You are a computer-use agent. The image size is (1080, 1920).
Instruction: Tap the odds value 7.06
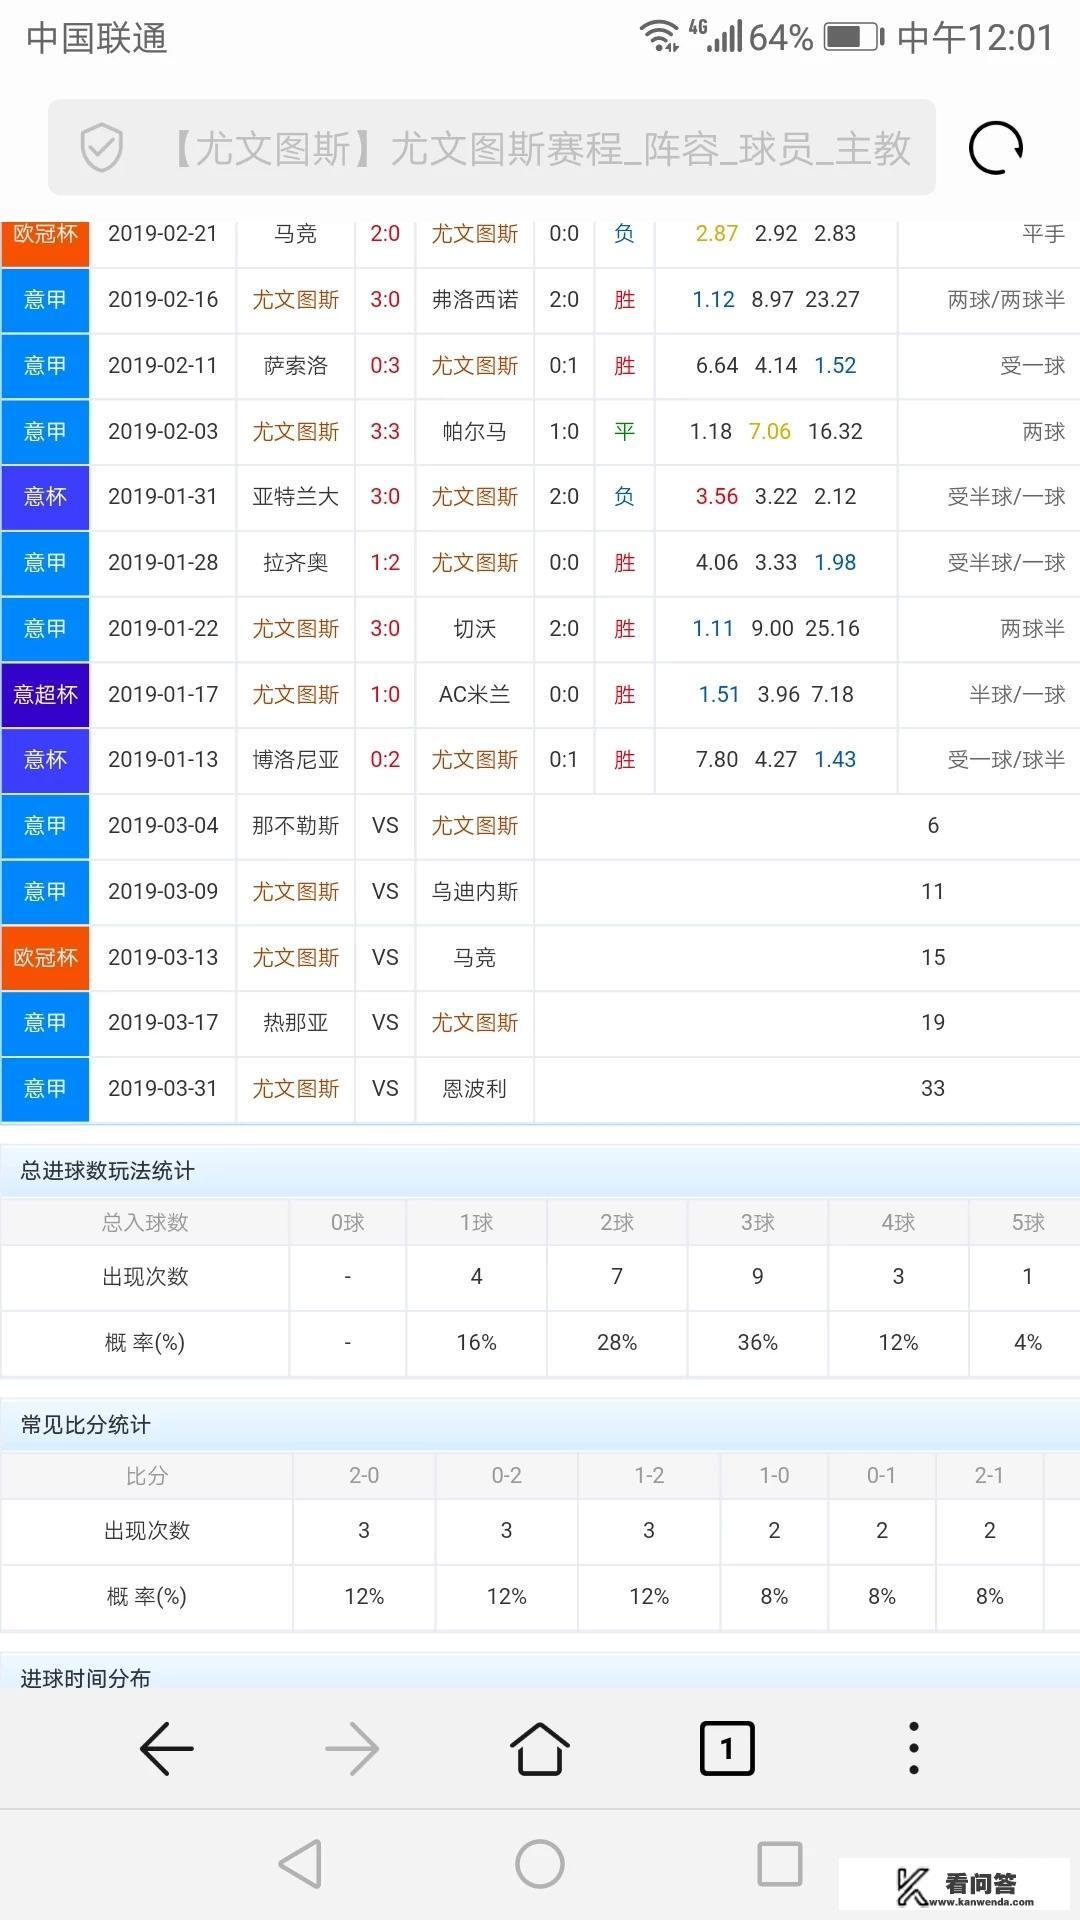coord(770,432)
